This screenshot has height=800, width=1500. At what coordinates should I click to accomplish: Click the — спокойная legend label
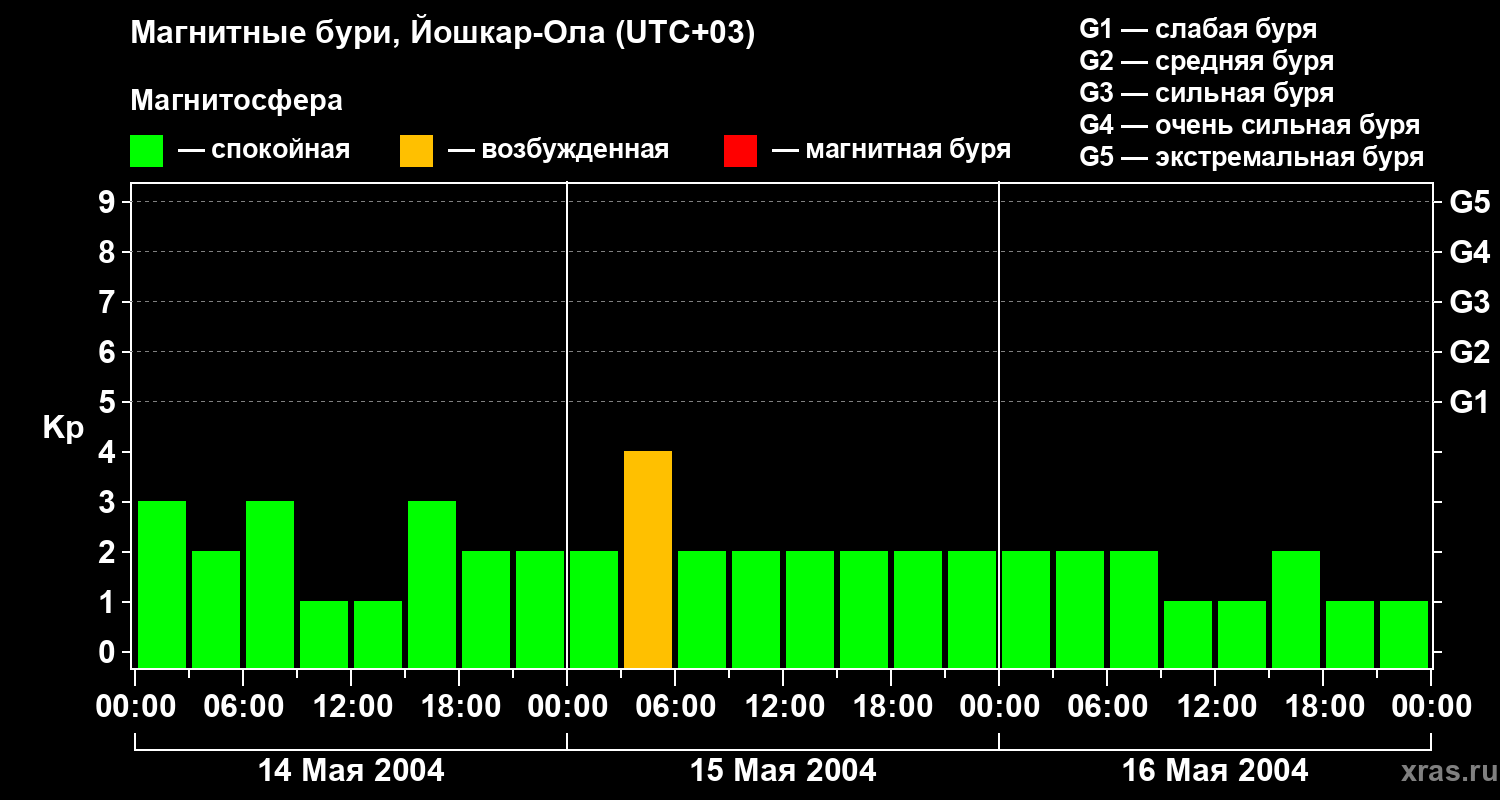point(264,150)
